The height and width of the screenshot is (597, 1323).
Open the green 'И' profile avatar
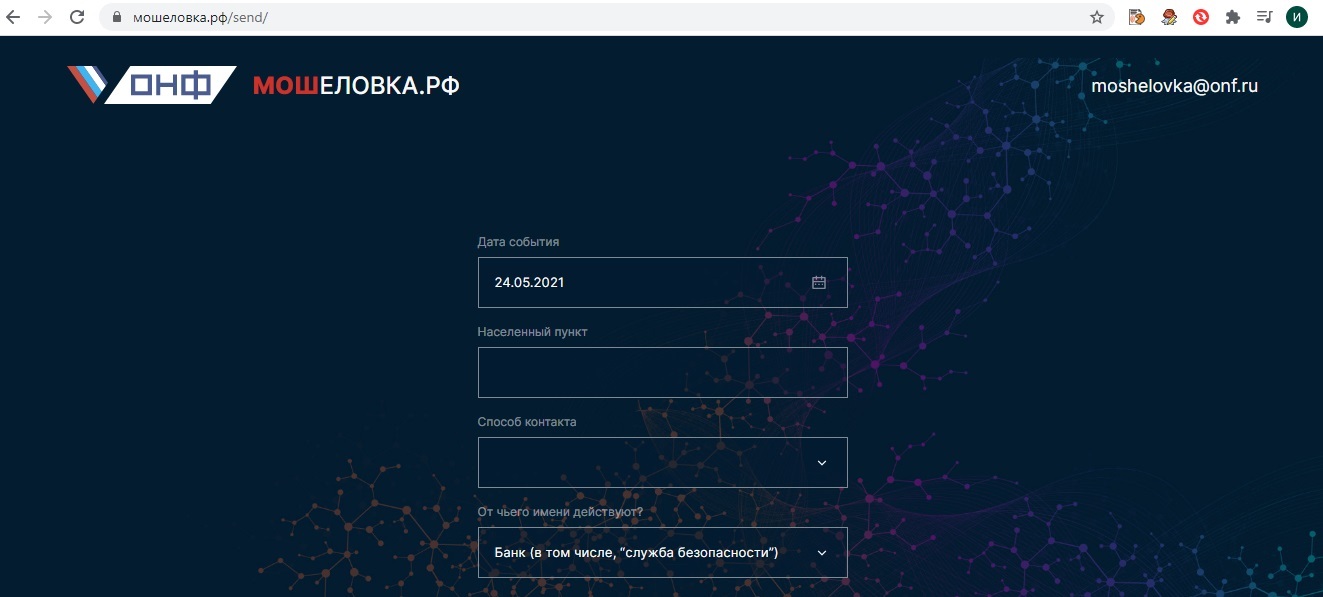pyautogui.click(x=1297, y=17)
